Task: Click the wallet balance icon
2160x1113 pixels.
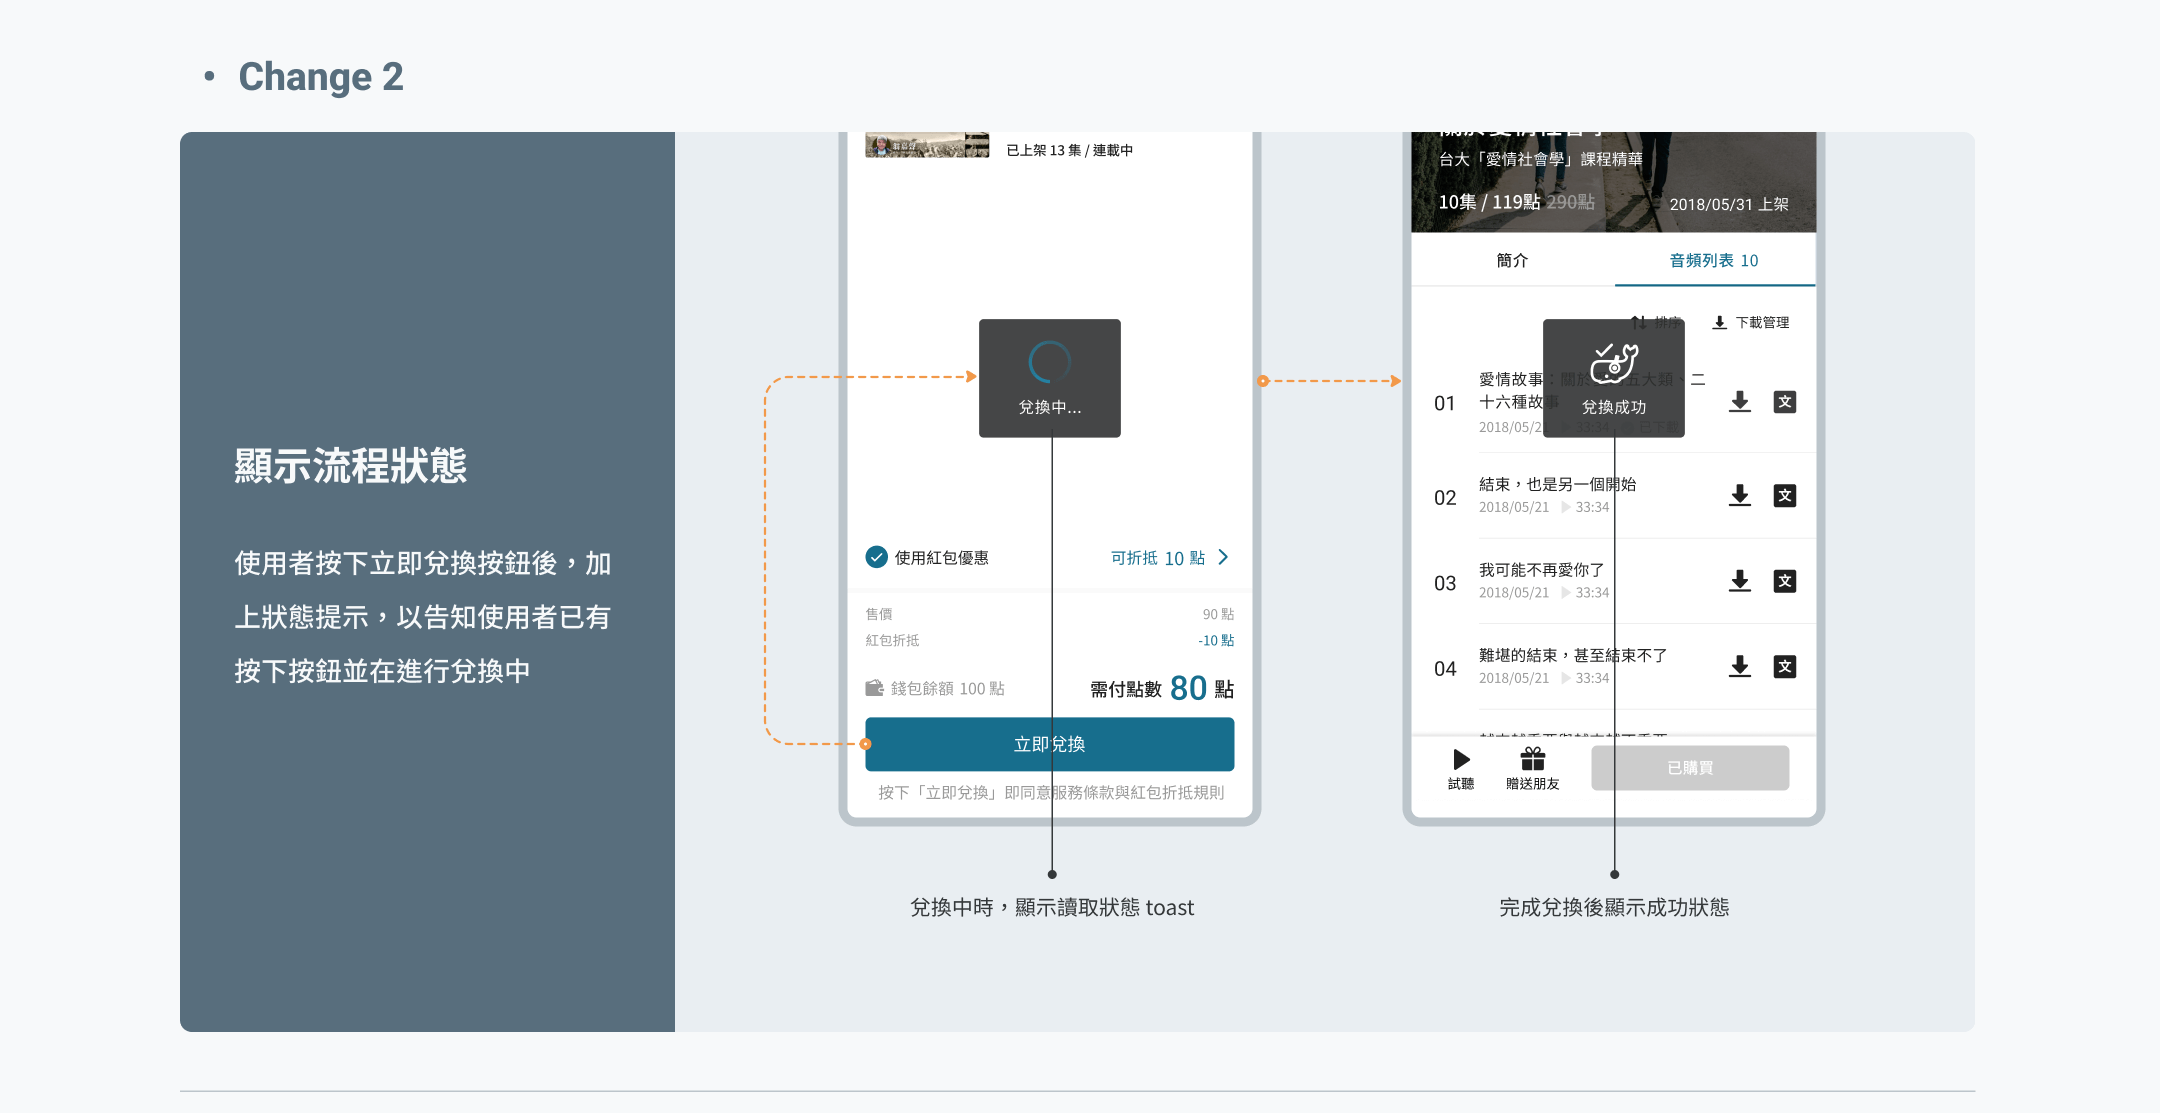Action: [874, 688]
